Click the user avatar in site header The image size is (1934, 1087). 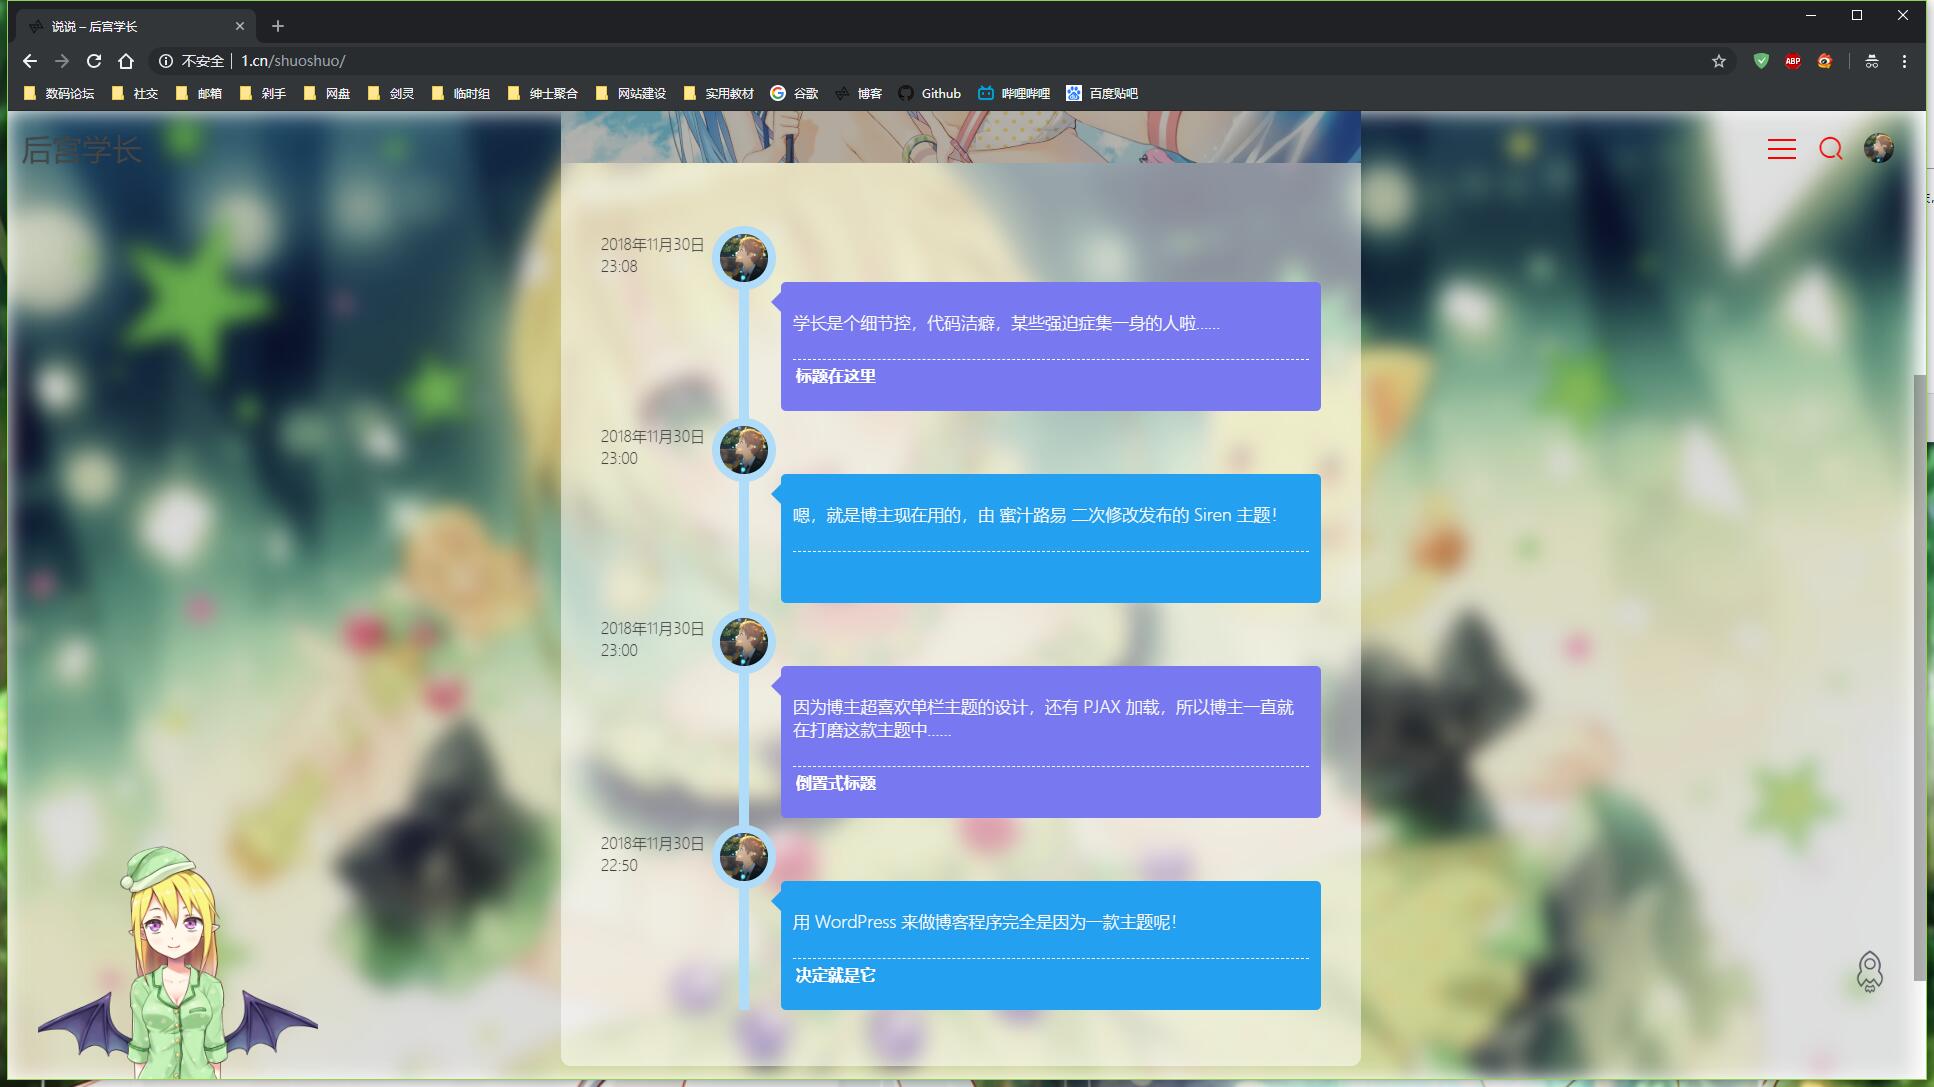[x=1878, y=148]
